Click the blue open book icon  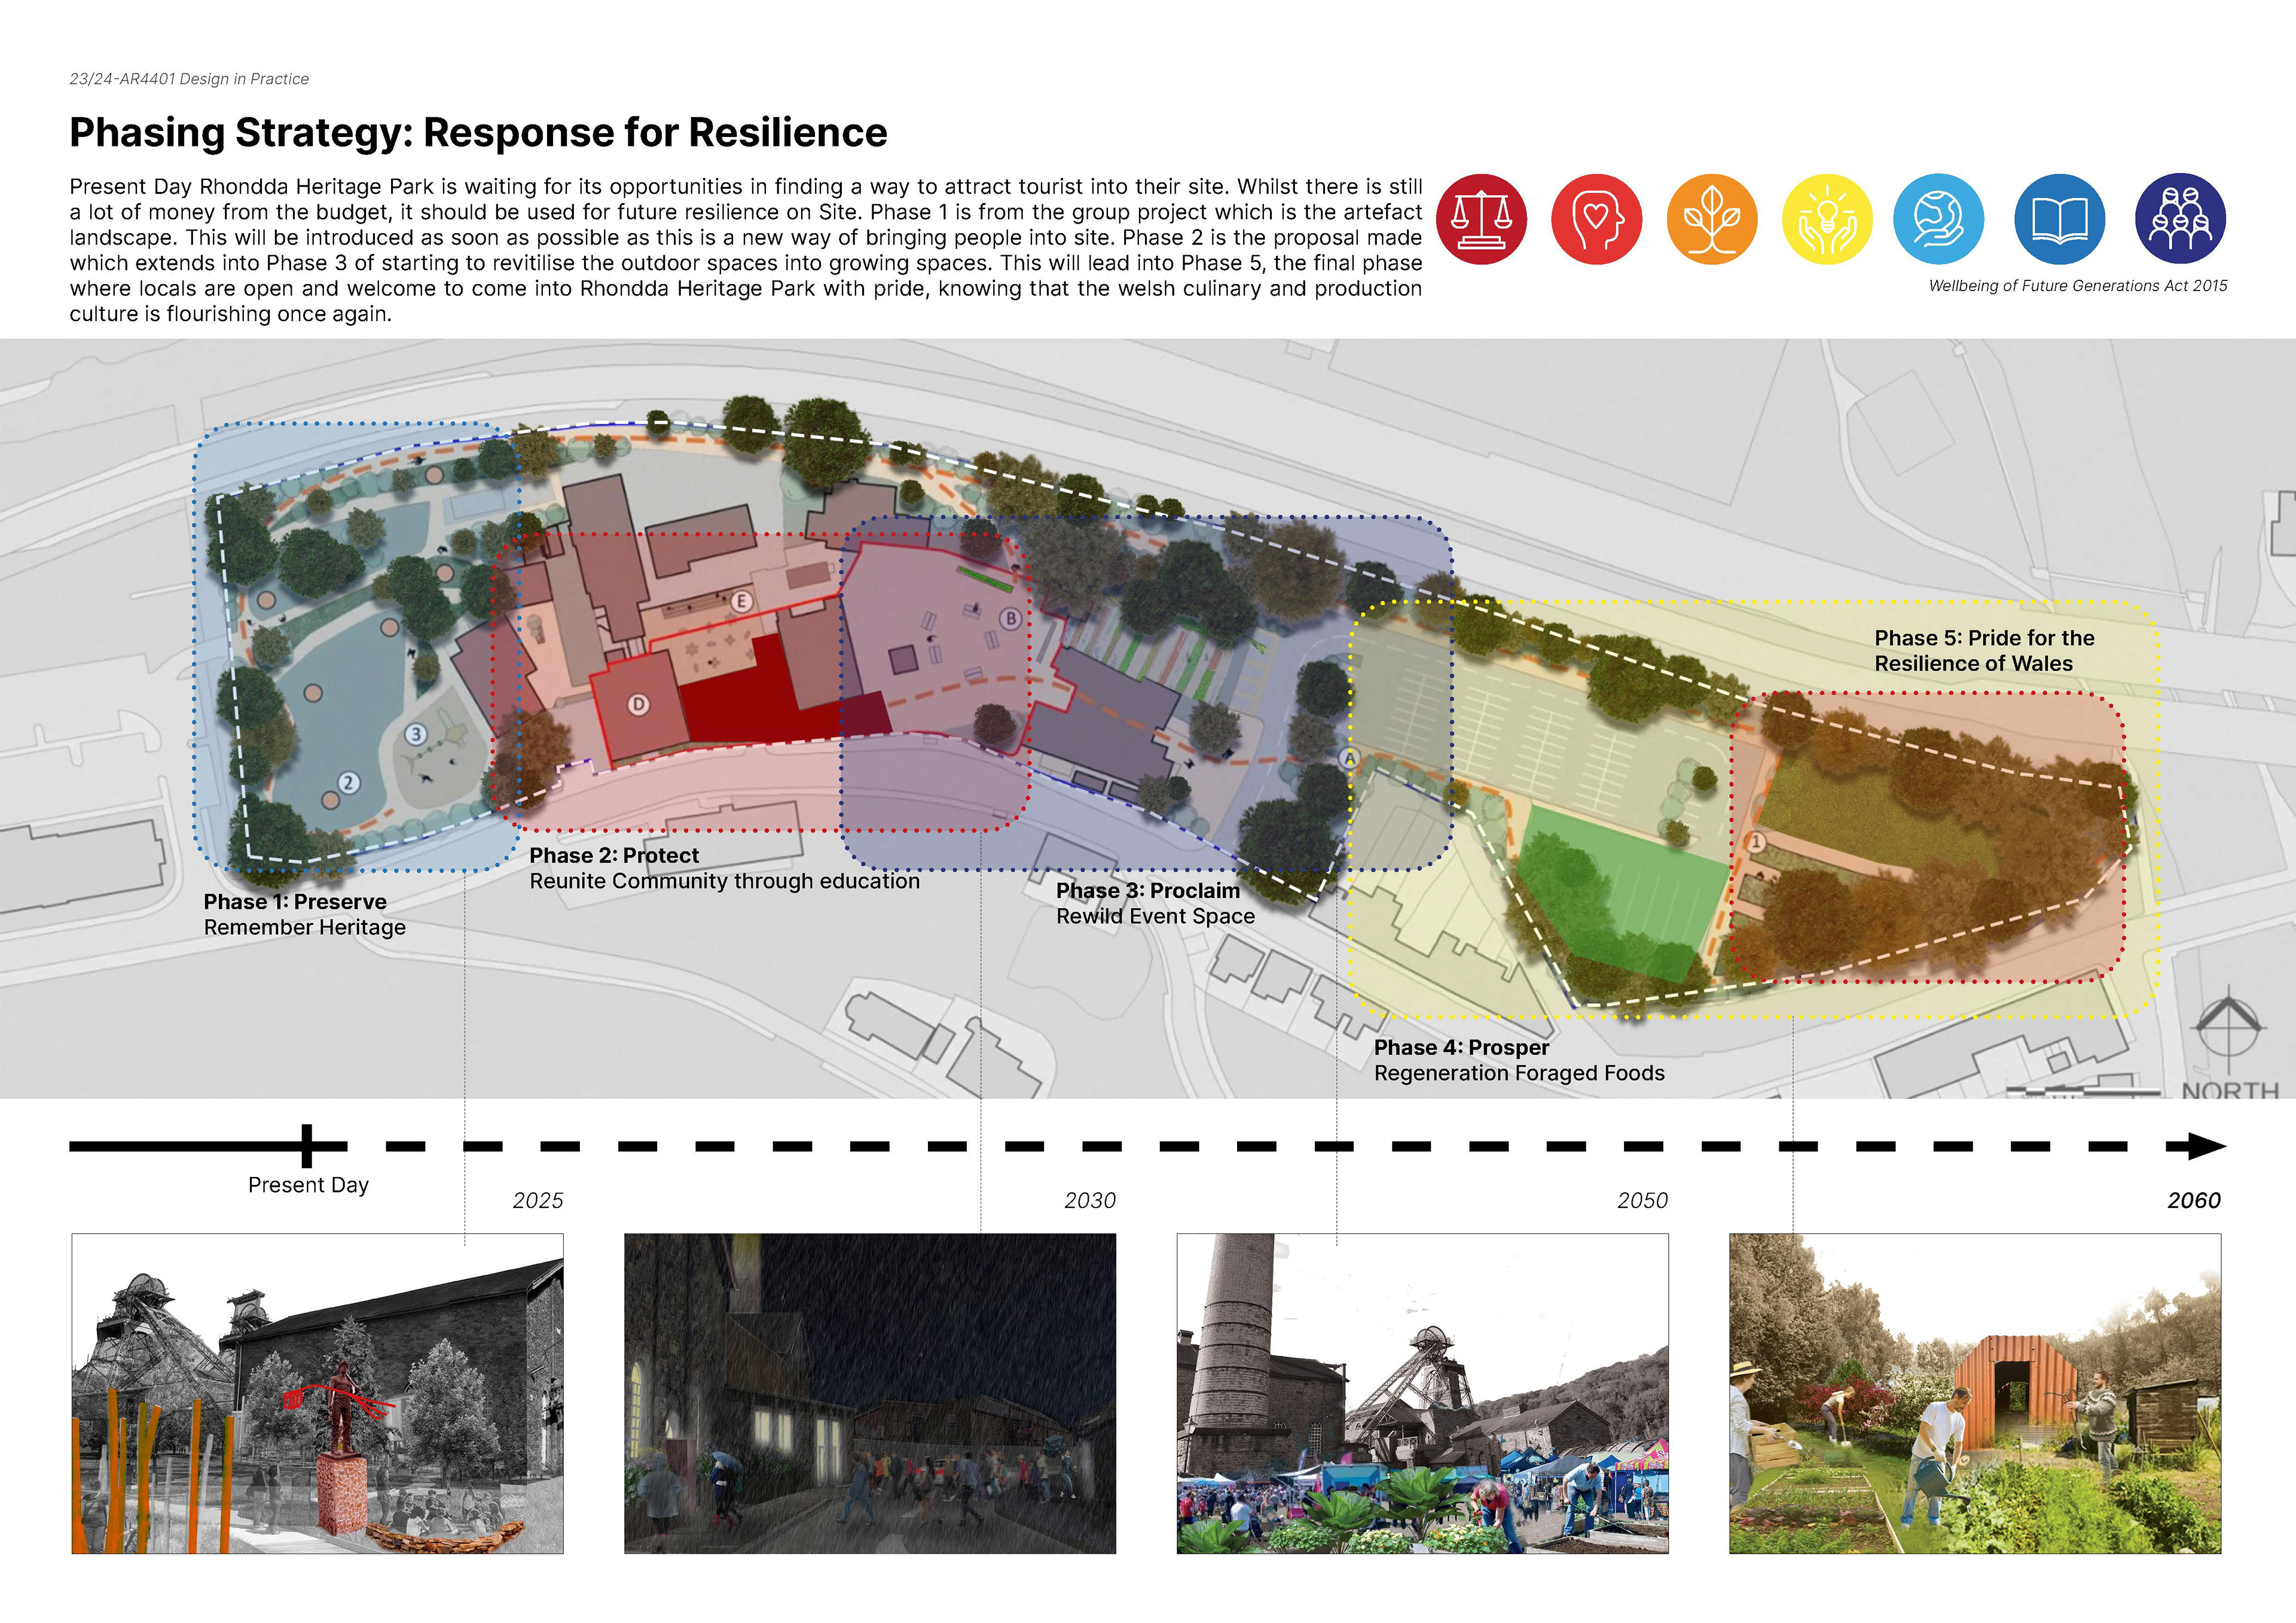(x=2060, y=219)
